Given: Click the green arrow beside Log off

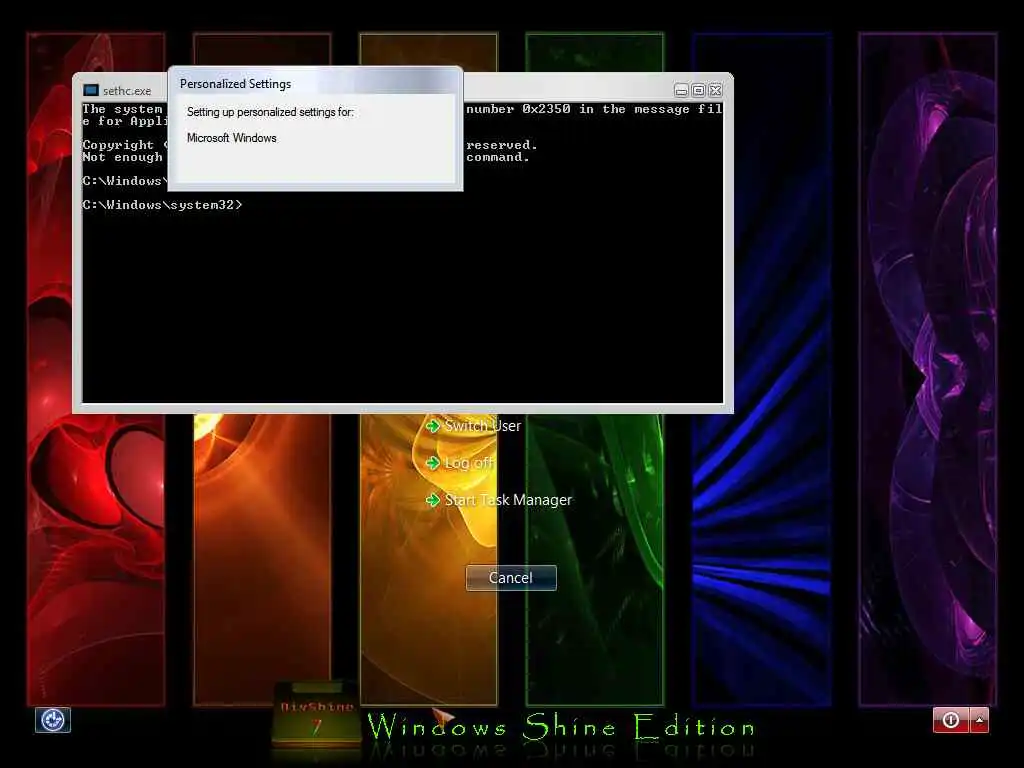Looking at the screenshot, I should (x=432, y=463).
